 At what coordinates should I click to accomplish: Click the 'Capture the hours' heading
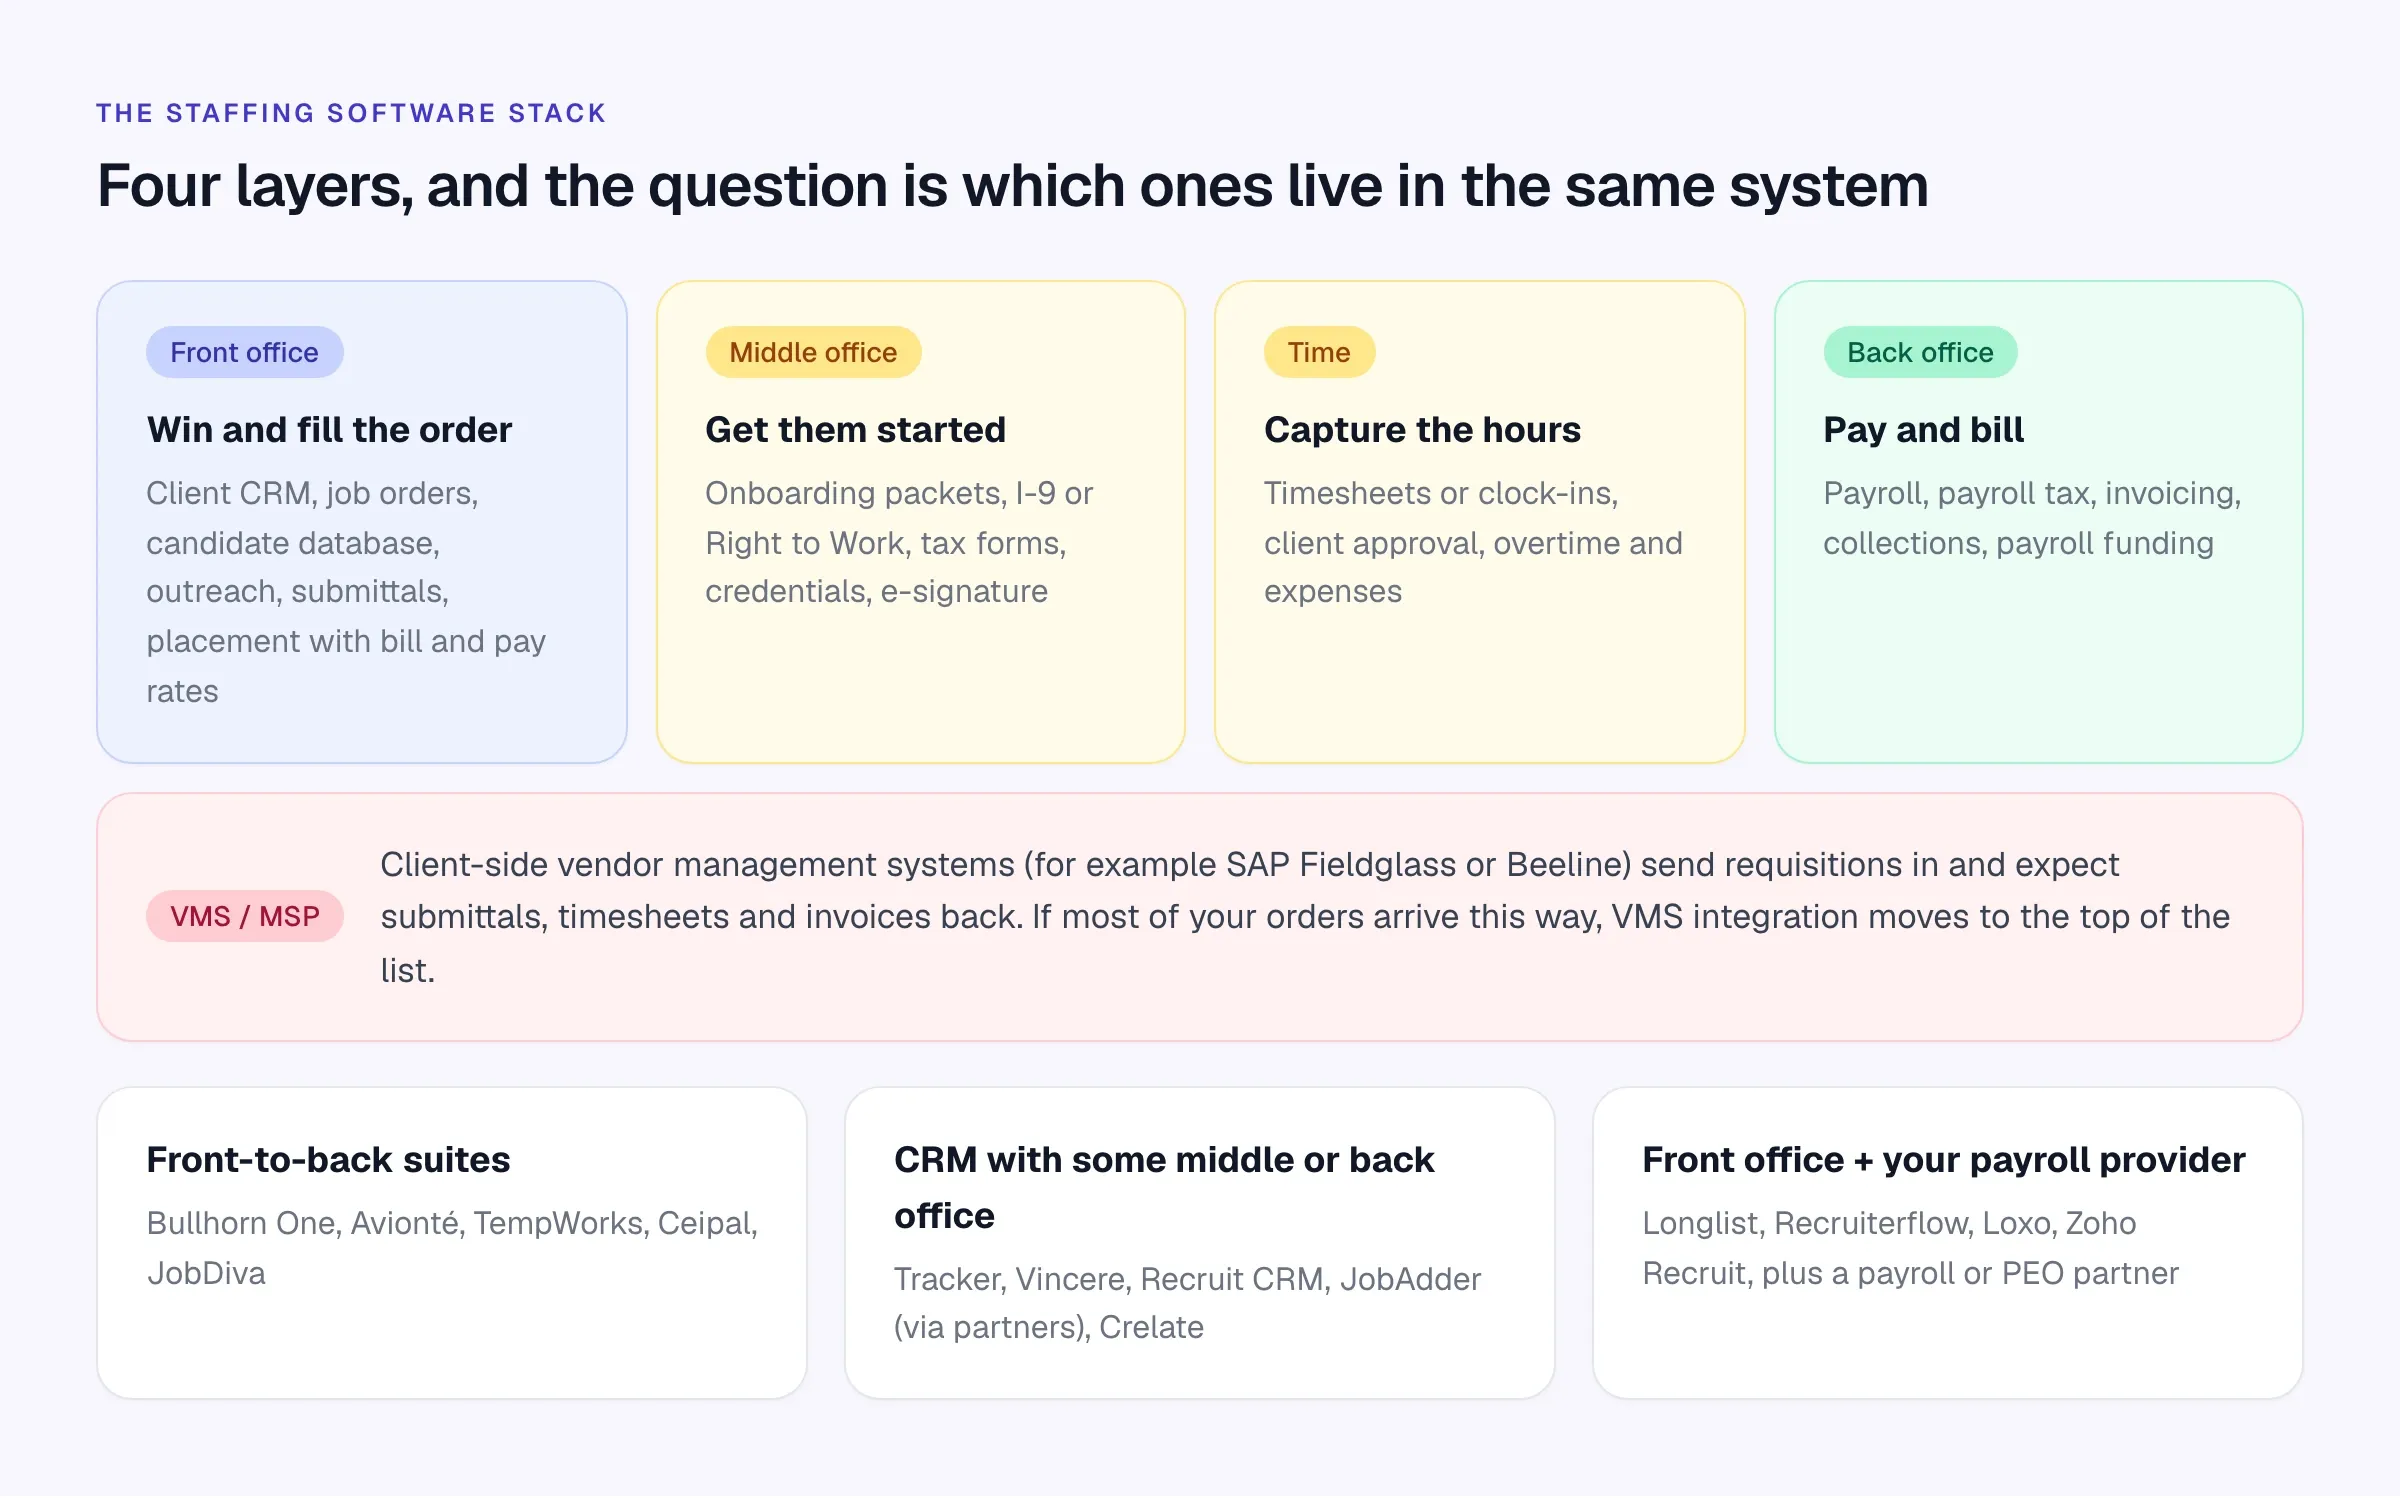tap(1422, 430)
